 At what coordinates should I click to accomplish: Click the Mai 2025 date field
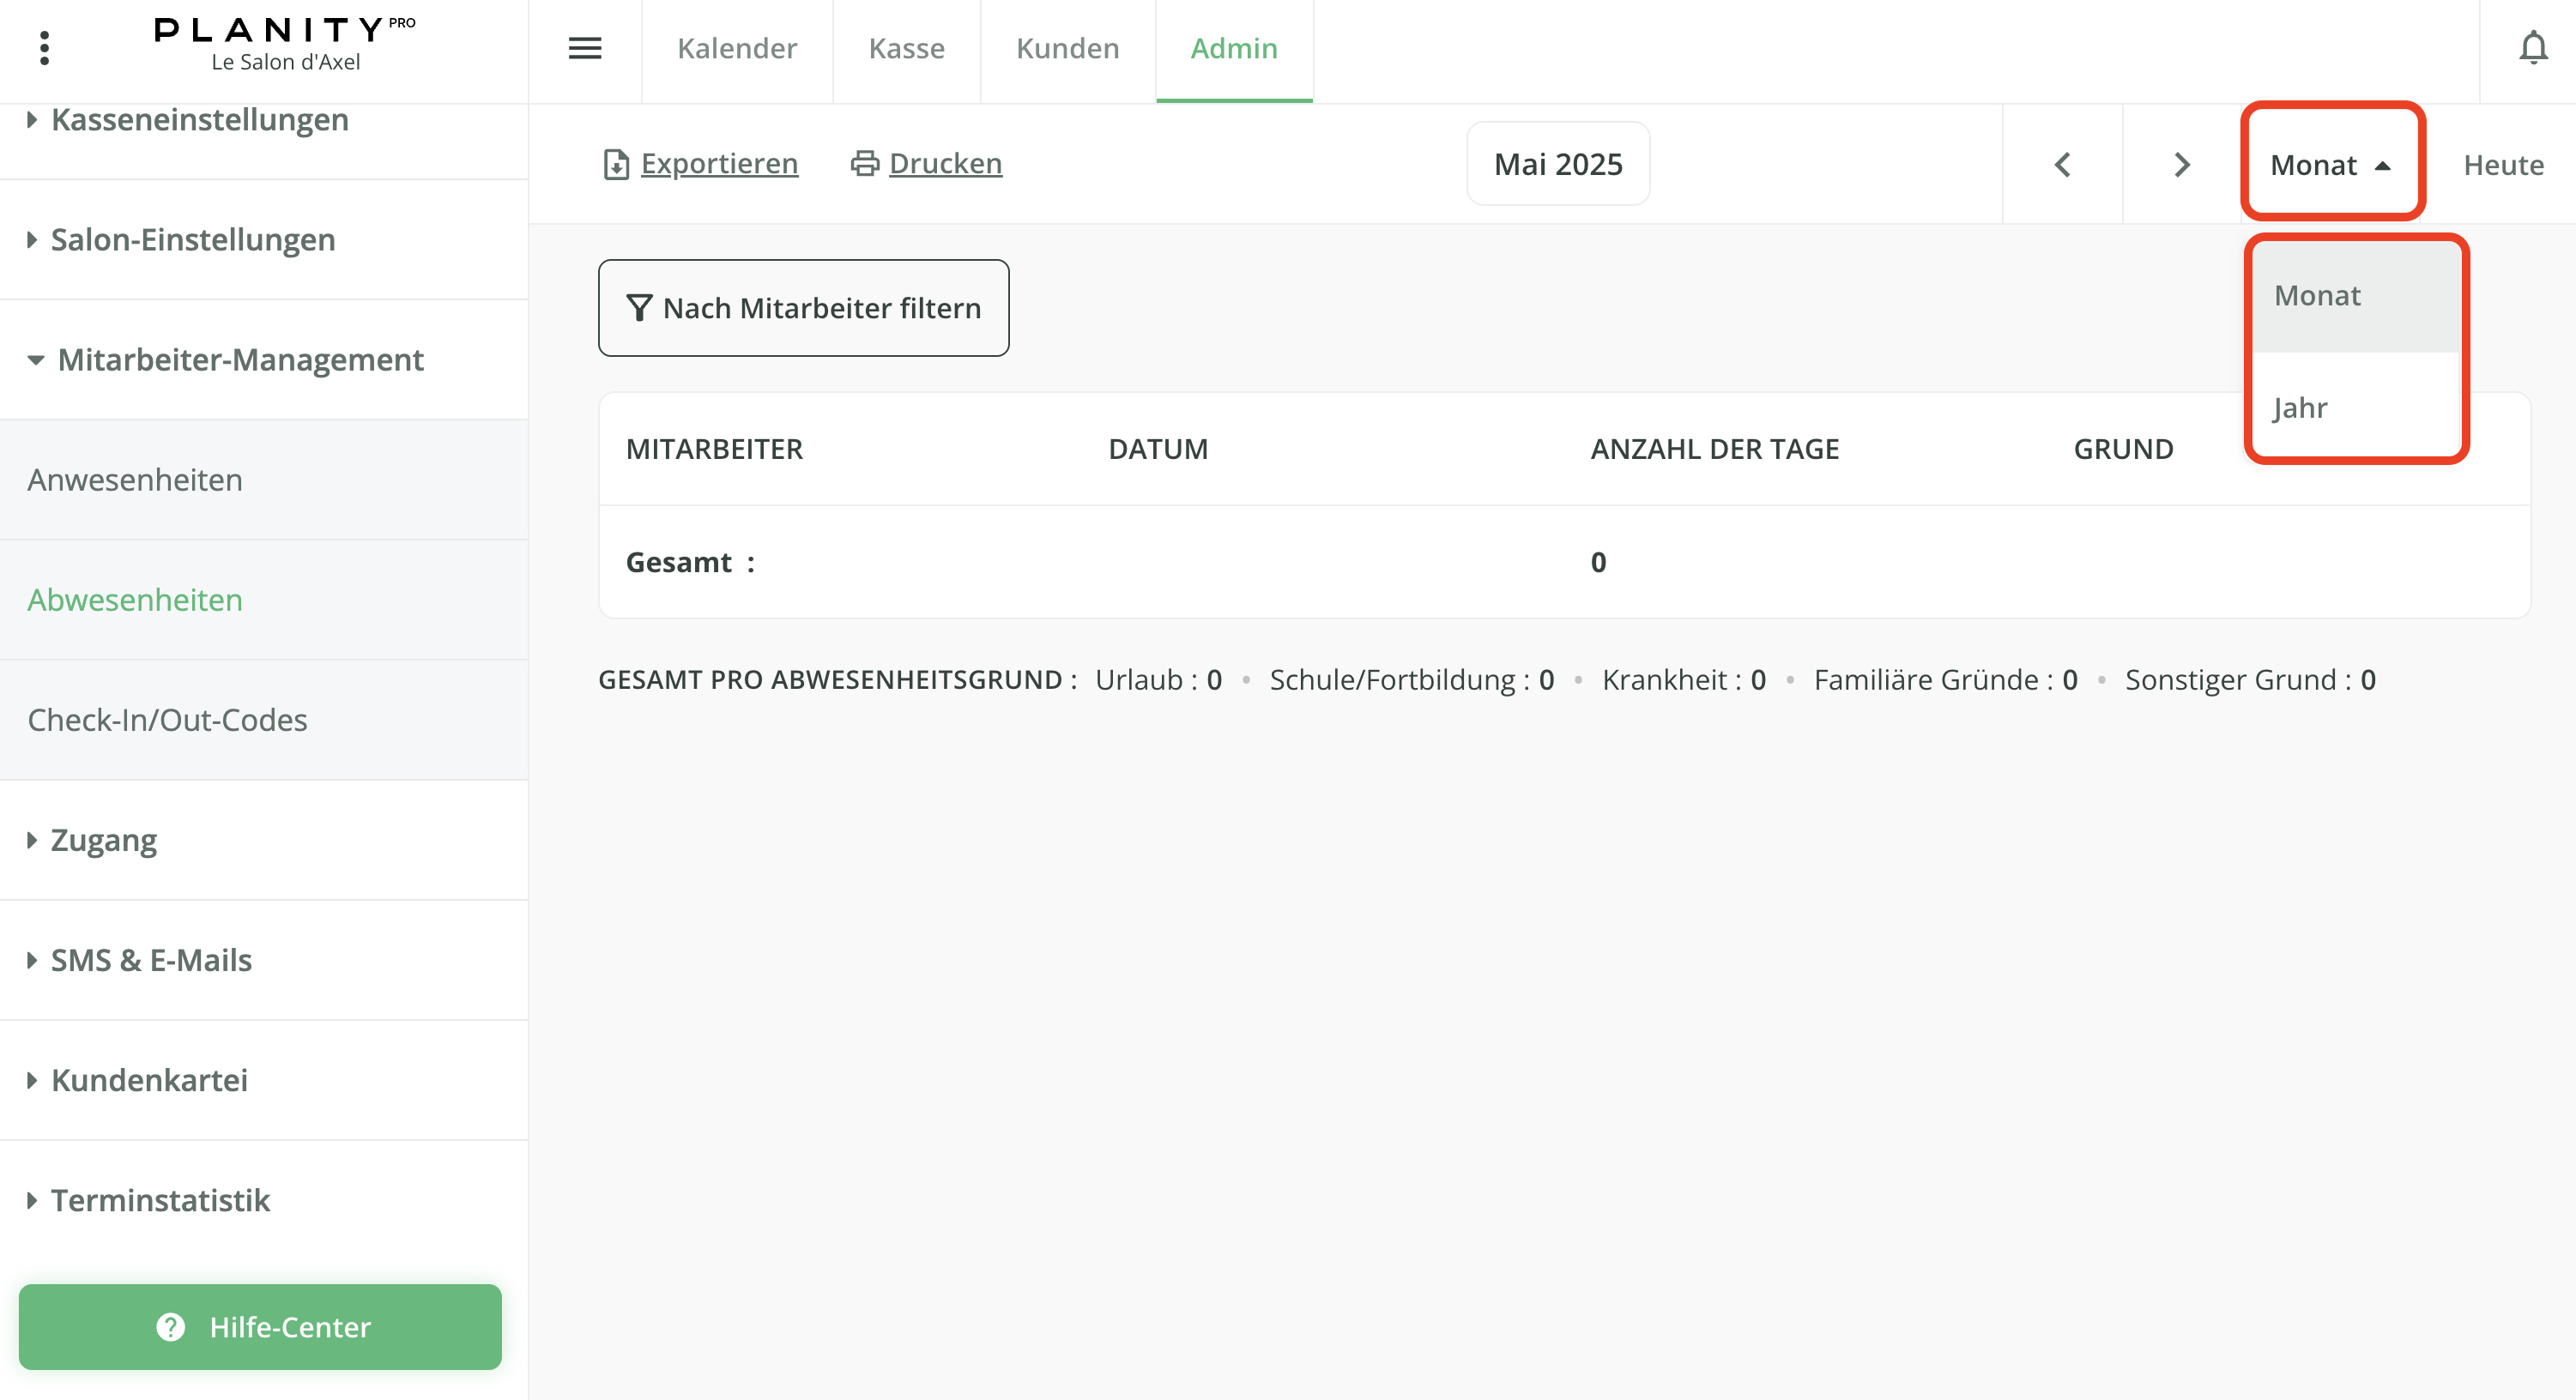click(1557, 163)
